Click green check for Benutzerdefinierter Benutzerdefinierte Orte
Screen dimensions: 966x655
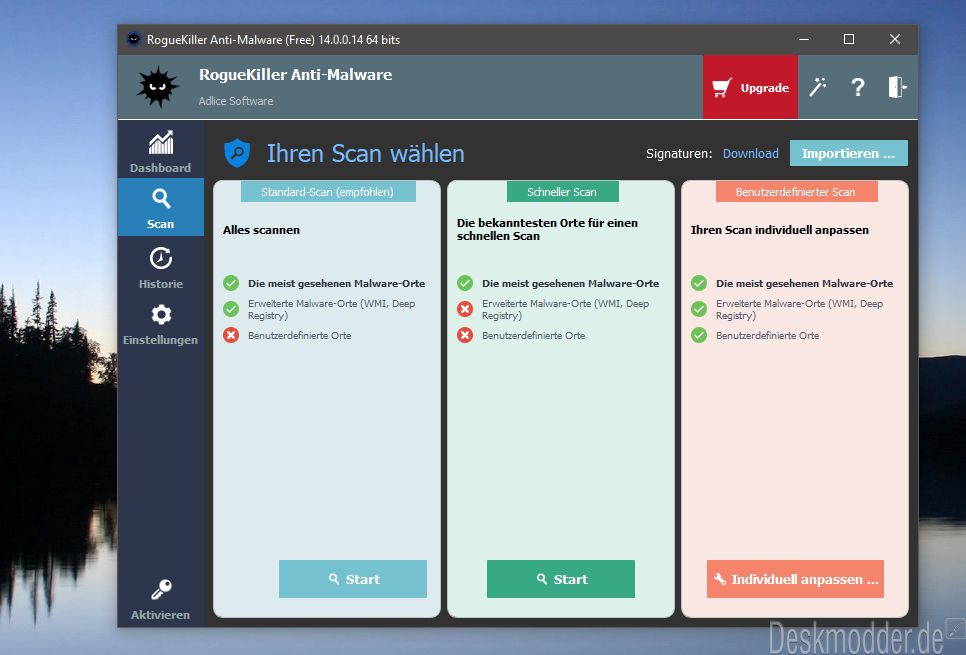click(x=699, y=335)
